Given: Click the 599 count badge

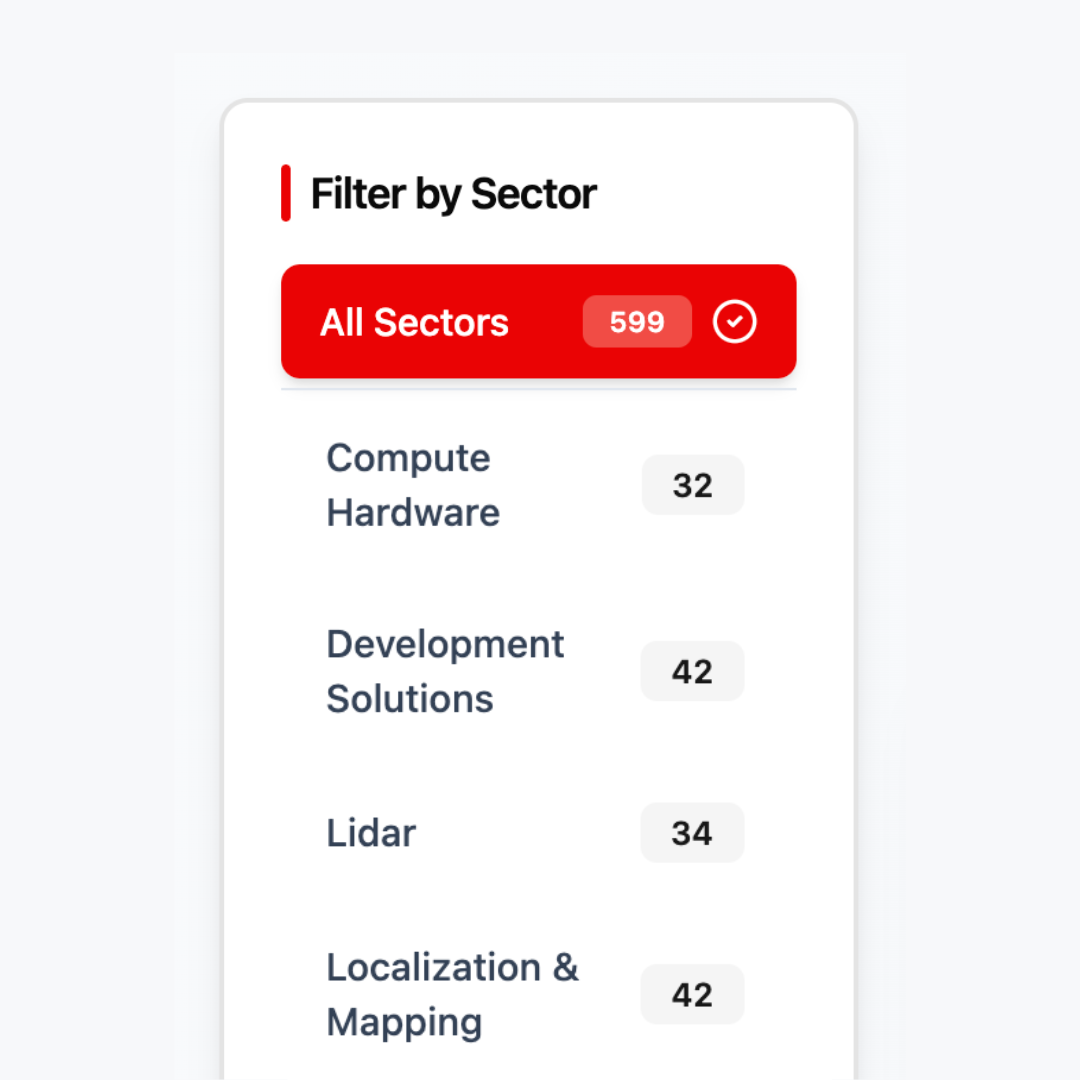Looking at the screenshot, I should pos(637,321).
